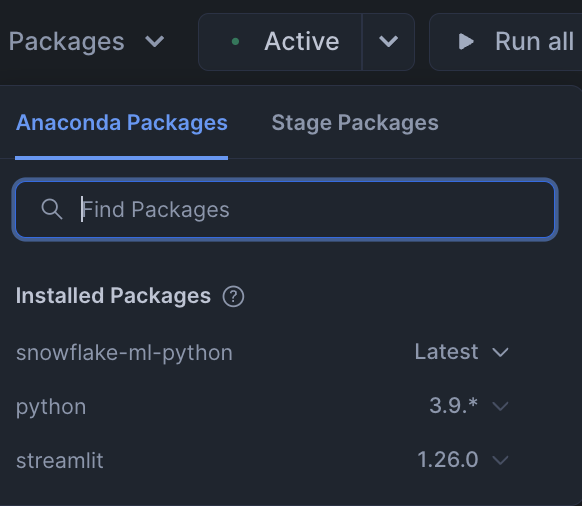Open snowflake-ml-python Latest version dropdown
Image resolution: width=582 pixels, height=506 pixels.
click(x=461, y=352)
